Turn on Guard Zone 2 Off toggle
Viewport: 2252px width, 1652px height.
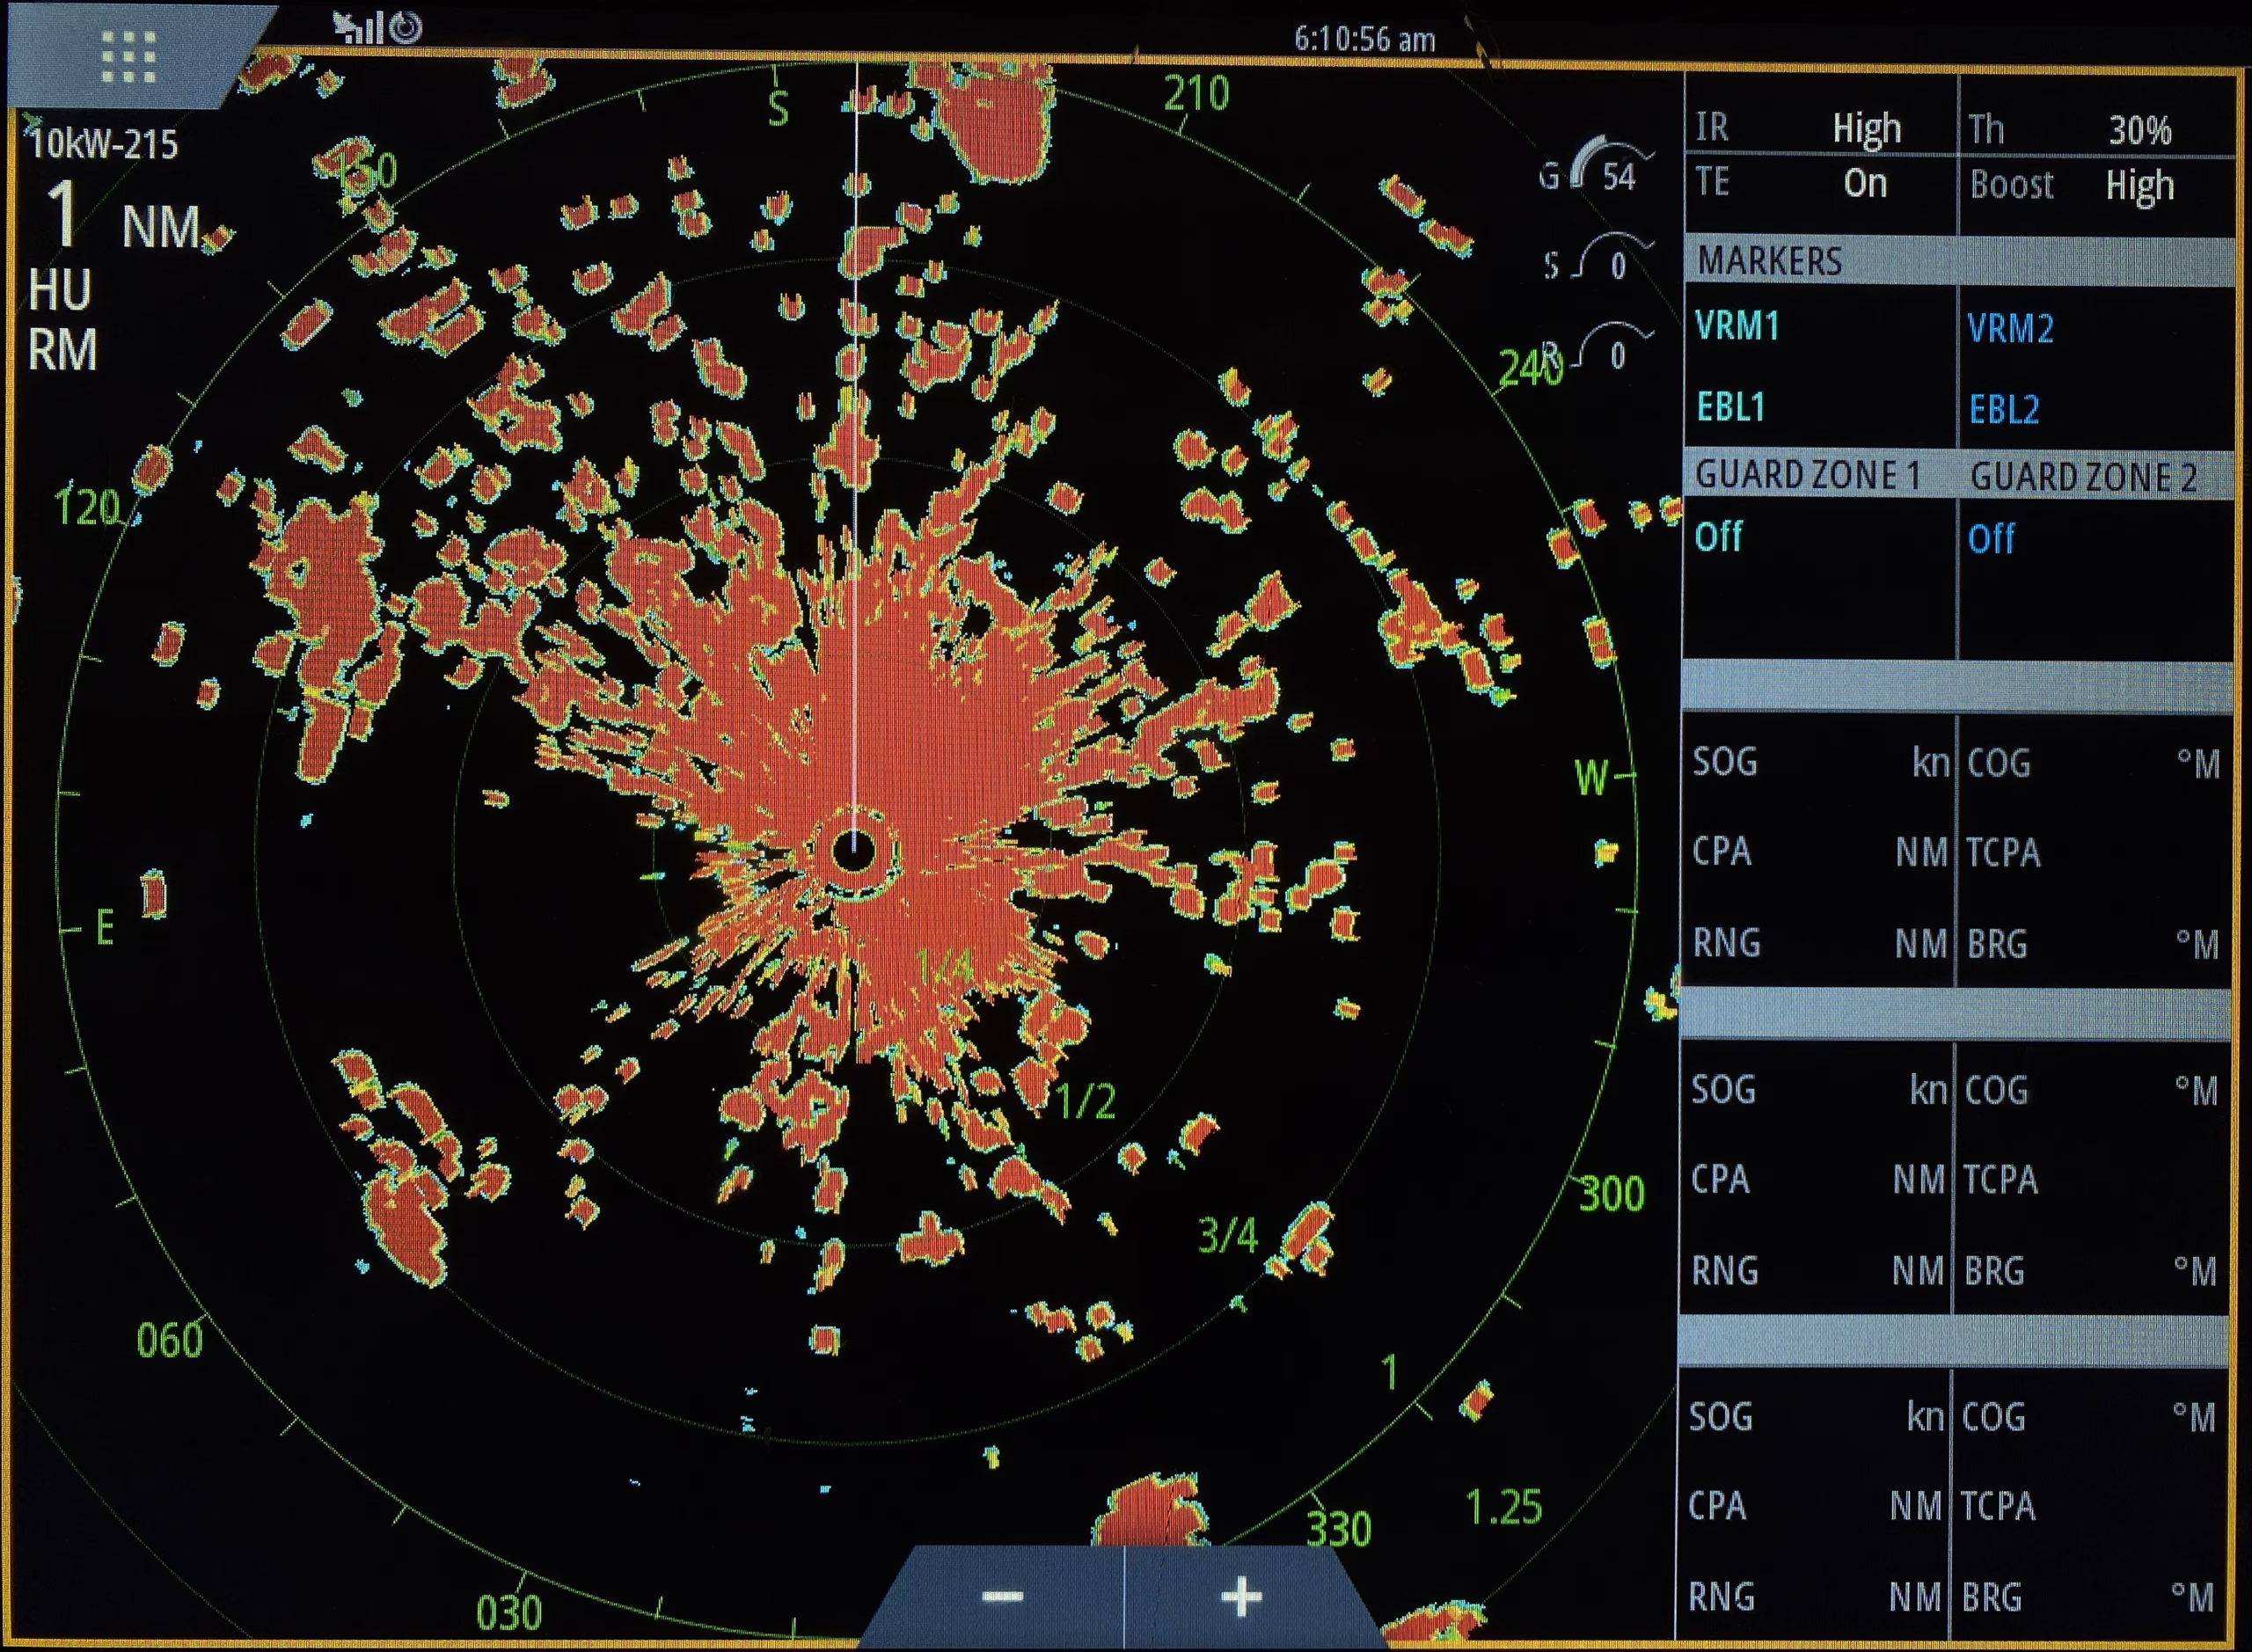pos(1991,539)
